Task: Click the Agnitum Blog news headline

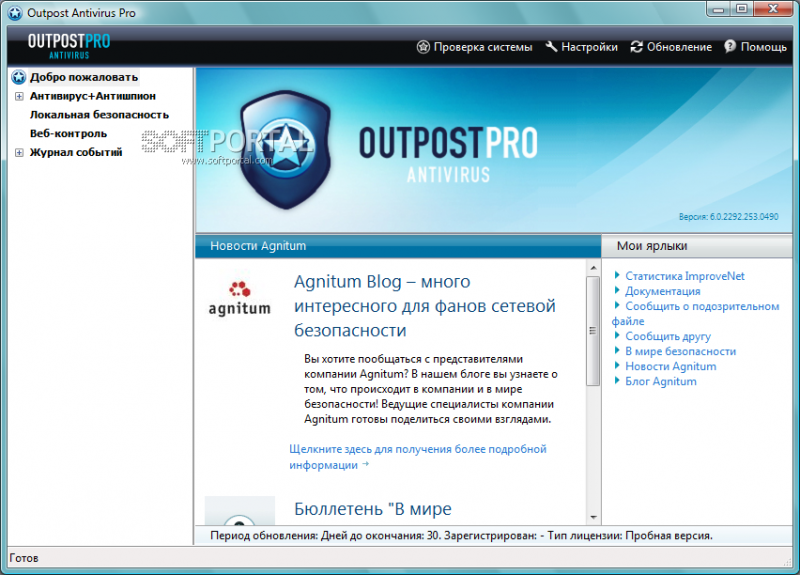Action: pos(424,306)
